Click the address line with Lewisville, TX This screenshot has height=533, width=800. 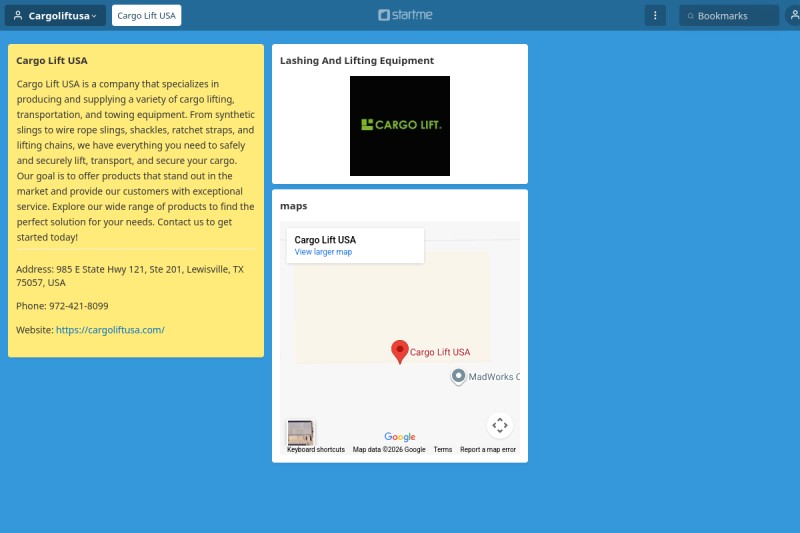point(130,276)
